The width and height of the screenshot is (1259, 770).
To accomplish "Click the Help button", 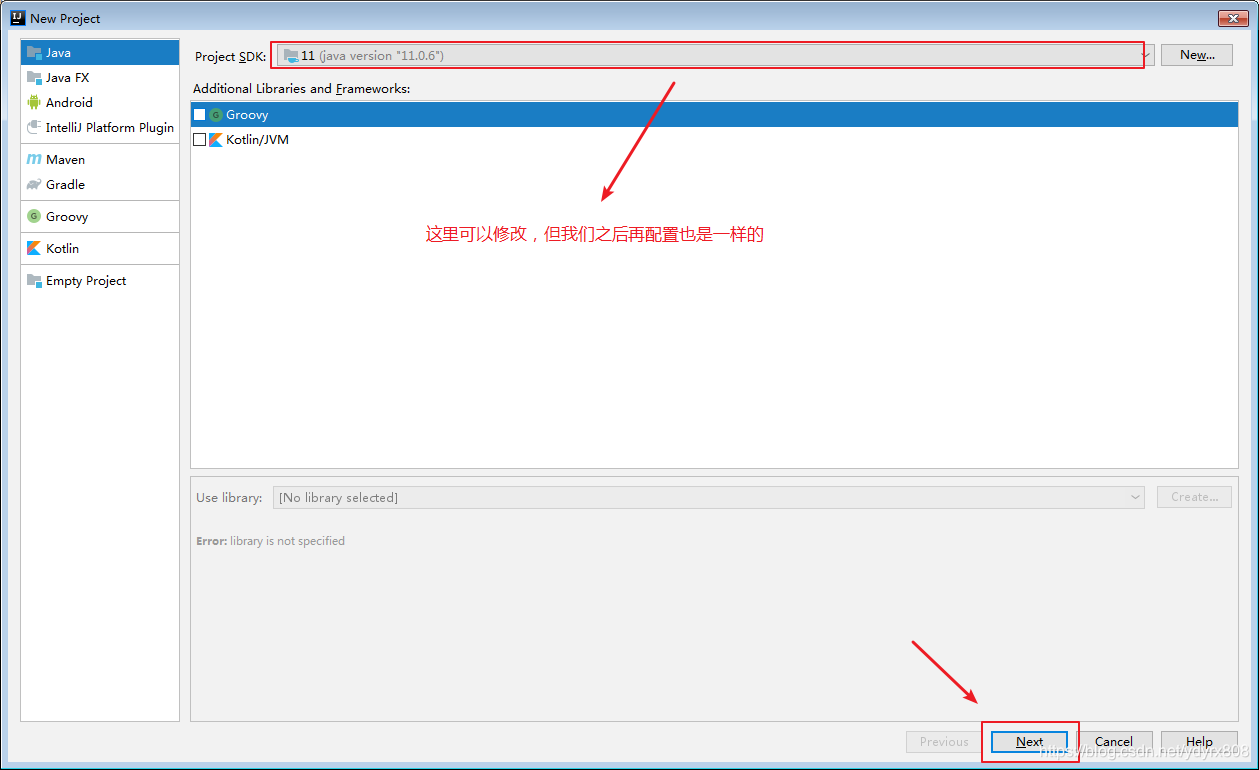I will click(x=1198, y=742).
